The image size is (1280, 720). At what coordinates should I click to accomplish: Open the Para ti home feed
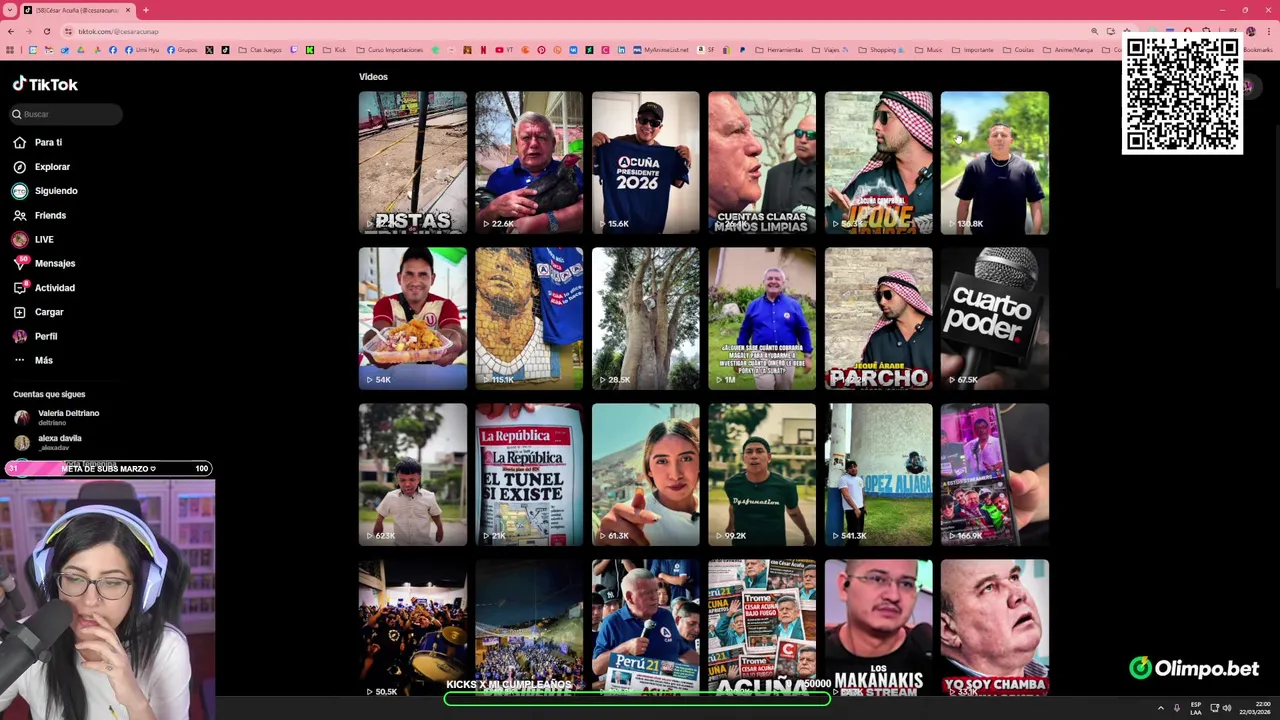coord(38,142)
